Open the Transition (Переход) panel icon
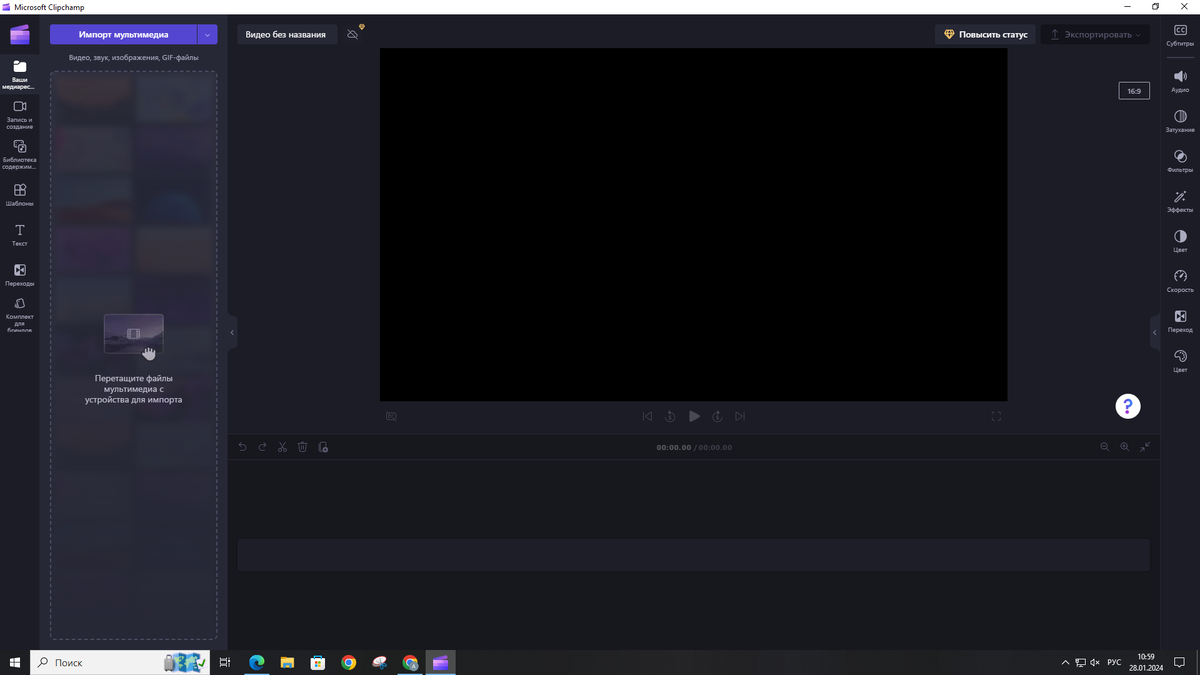Image resolution: width=1200 pixels, height=675 pixels. [1180, 321]
